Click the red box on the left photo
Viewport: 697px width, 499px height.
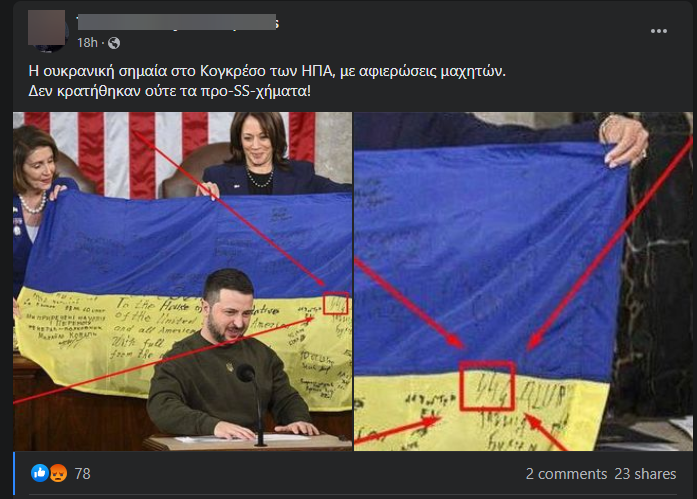click(x=335, y=303)
